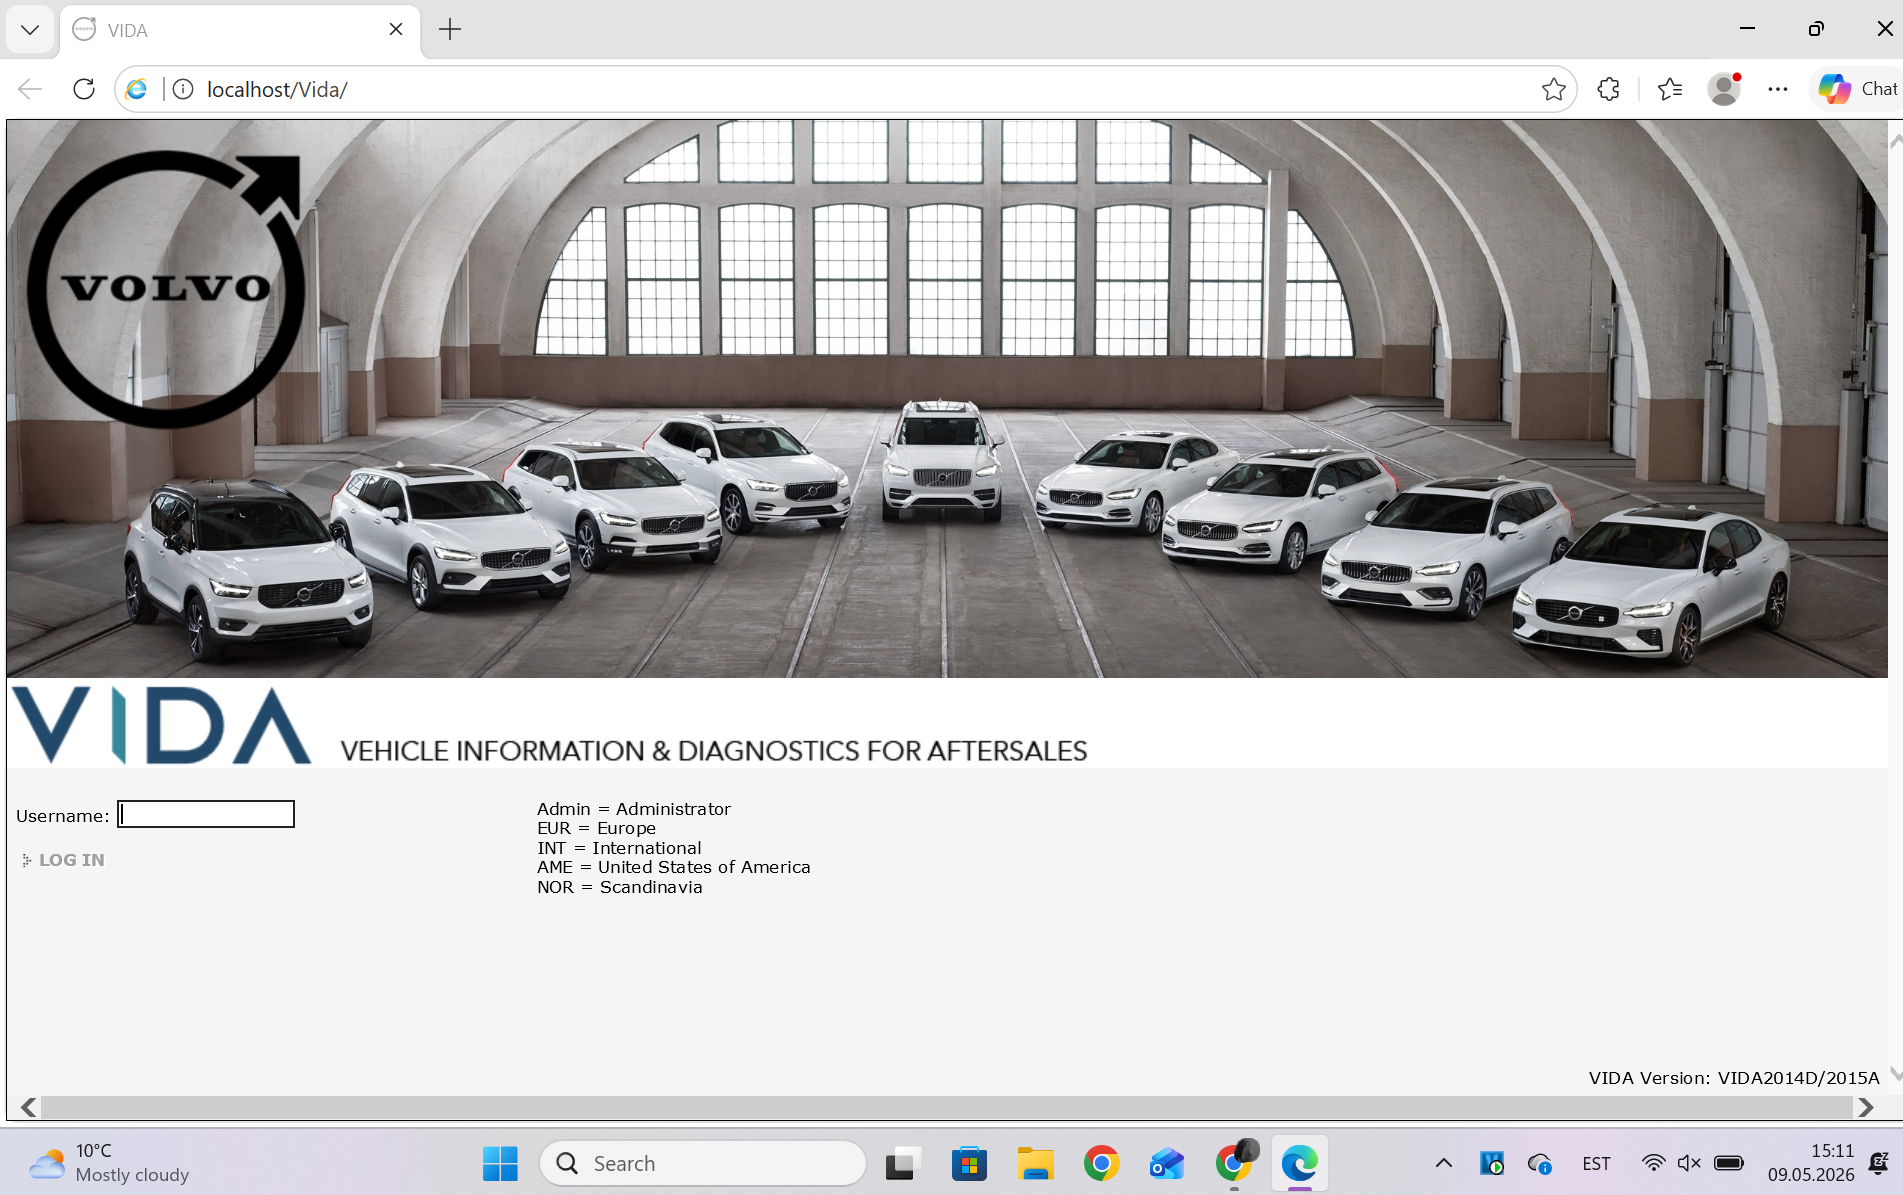
Task: Open the Windows Start menu
Action: 500,1163
